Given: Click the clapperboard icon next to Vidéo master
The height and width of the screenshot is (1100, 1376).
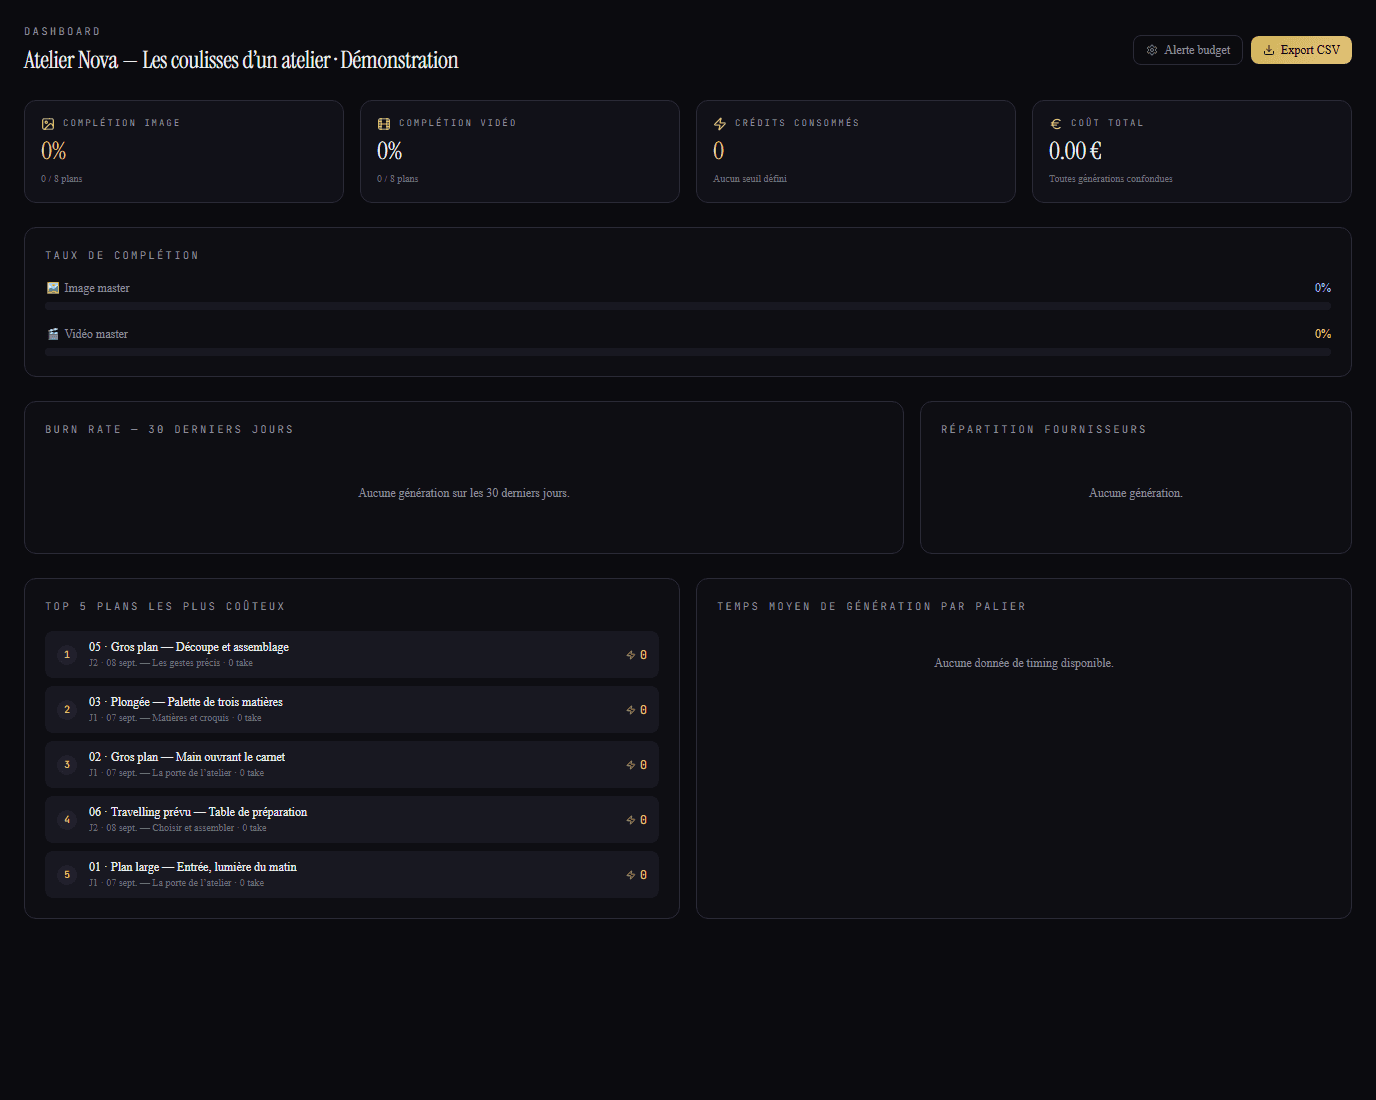Looking at the screenshot, I should coord(53,334).
